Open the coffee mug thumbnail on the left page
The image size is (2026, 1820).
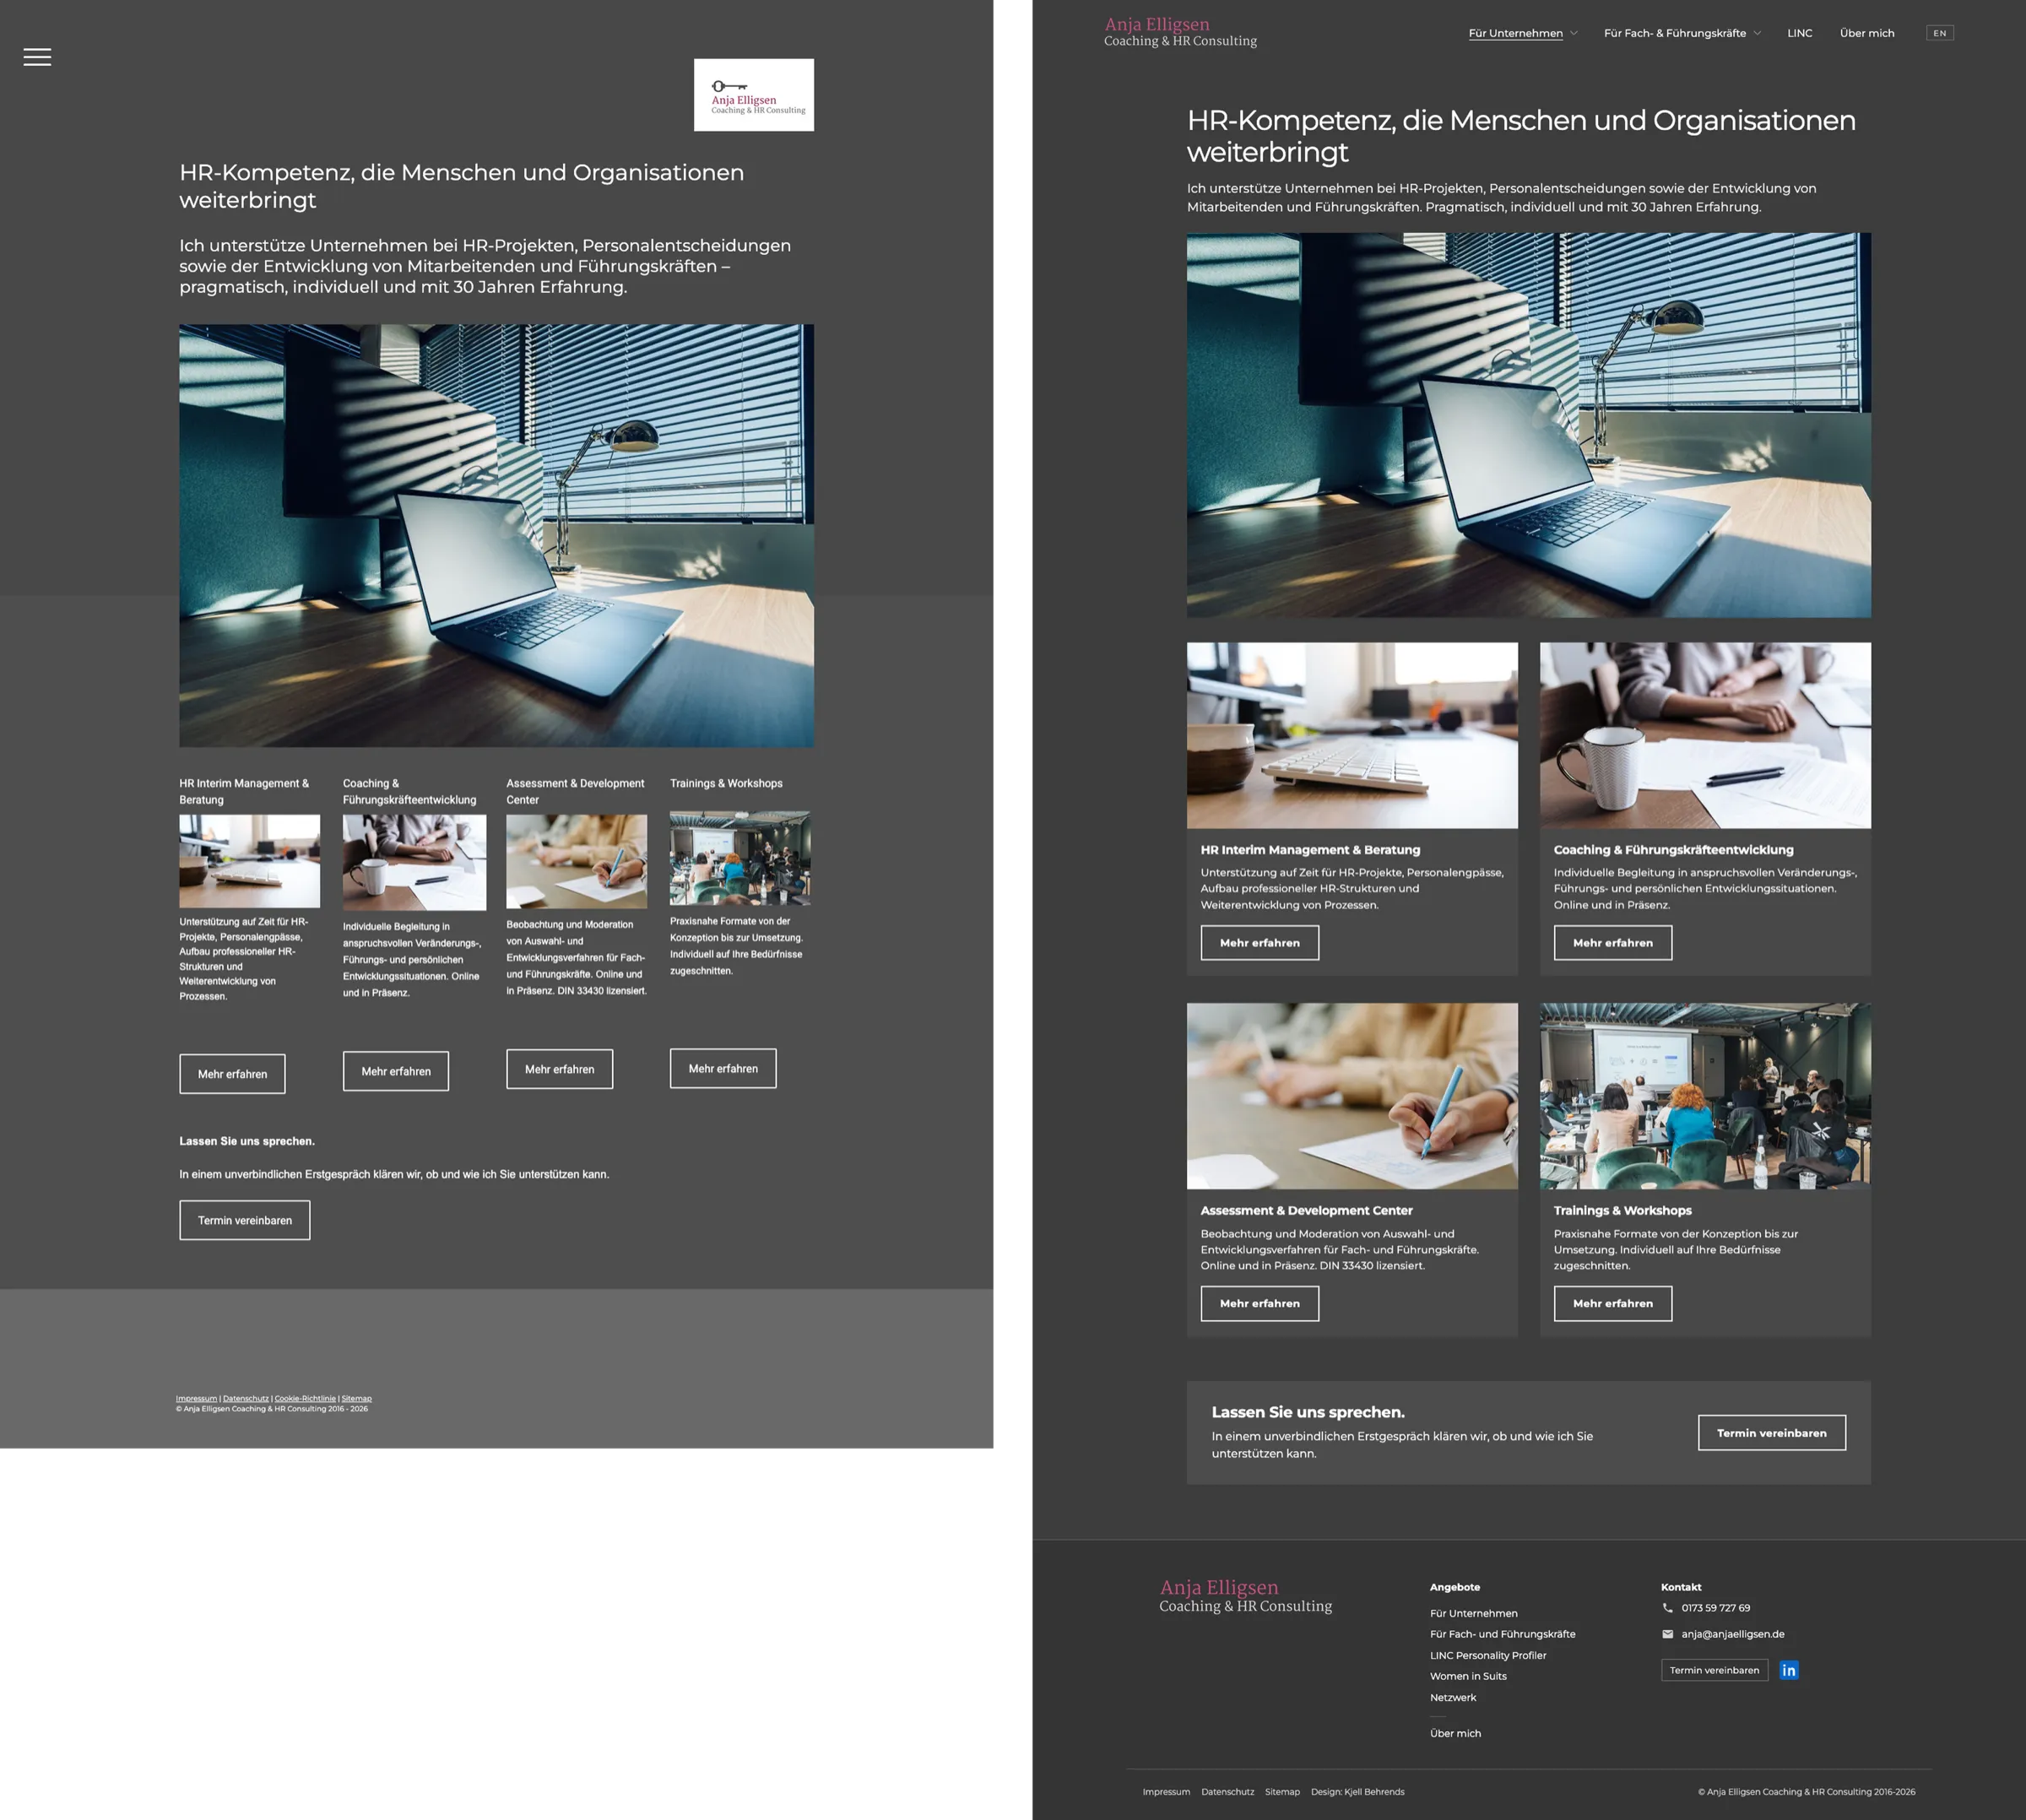414,862
